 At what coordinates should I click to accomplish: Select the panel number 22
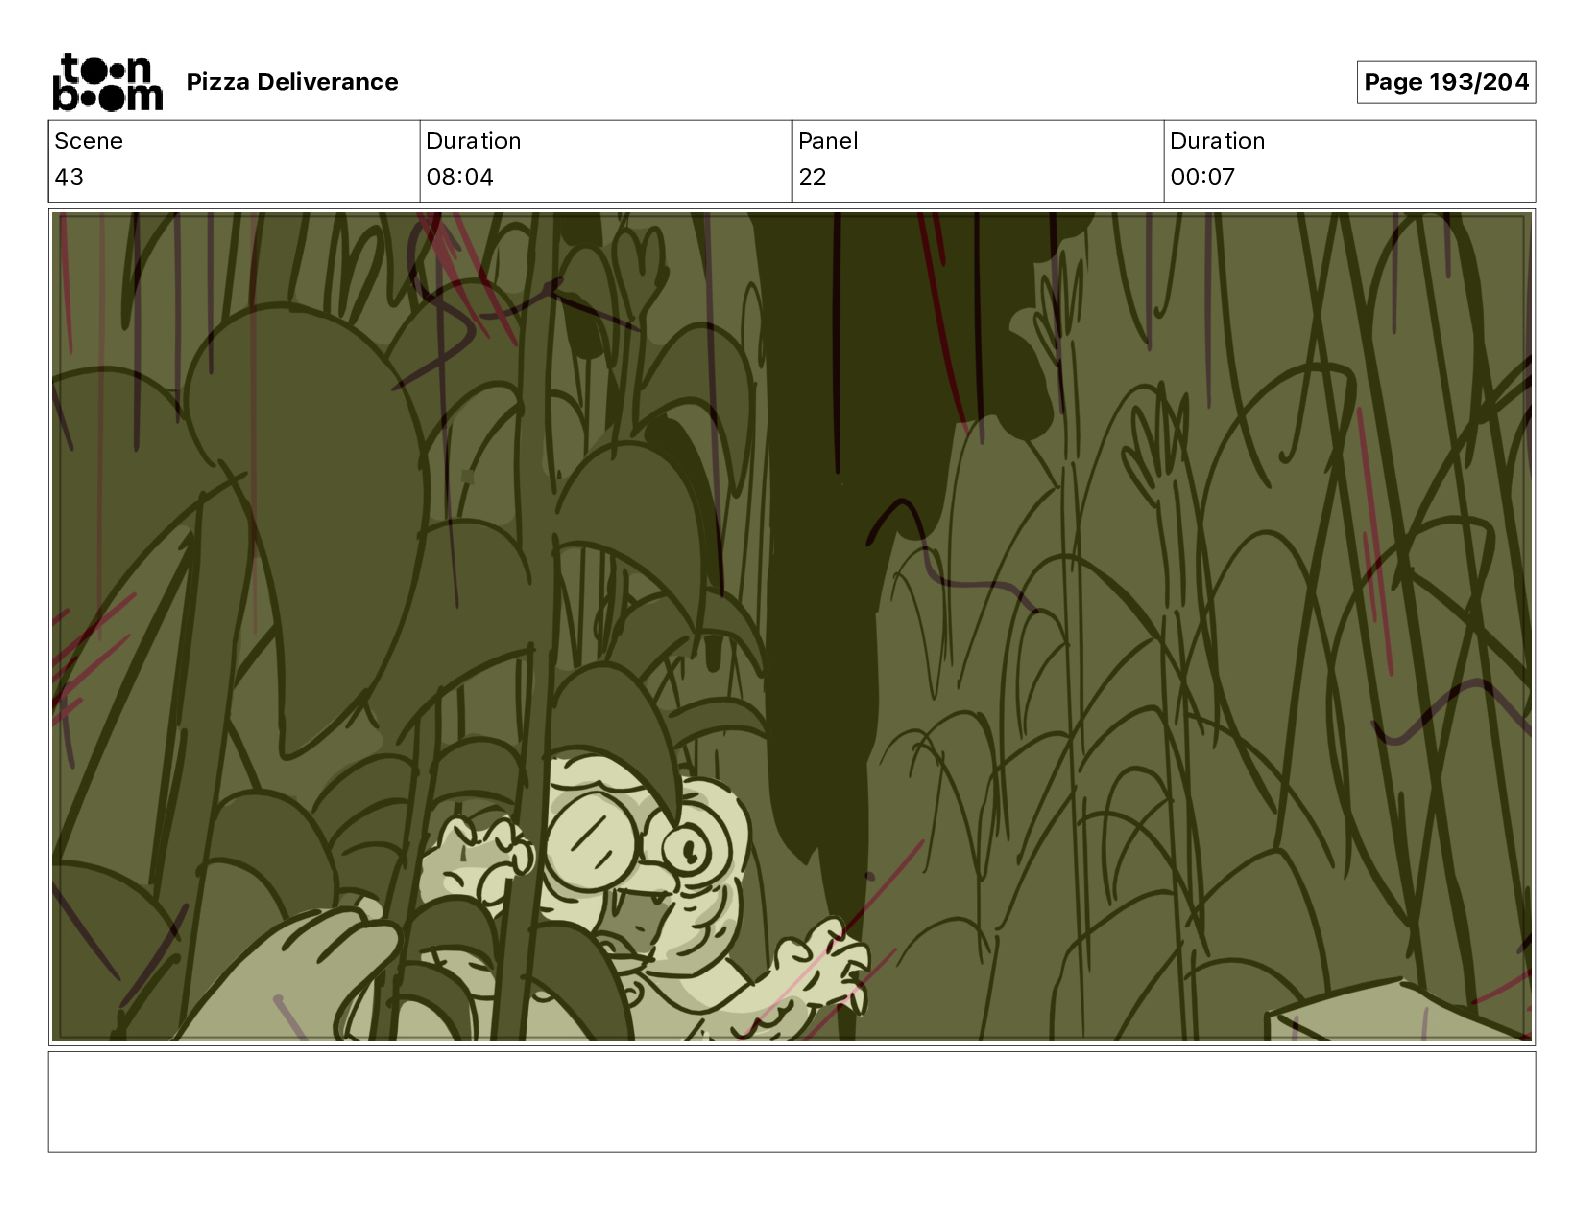(812, 177)
